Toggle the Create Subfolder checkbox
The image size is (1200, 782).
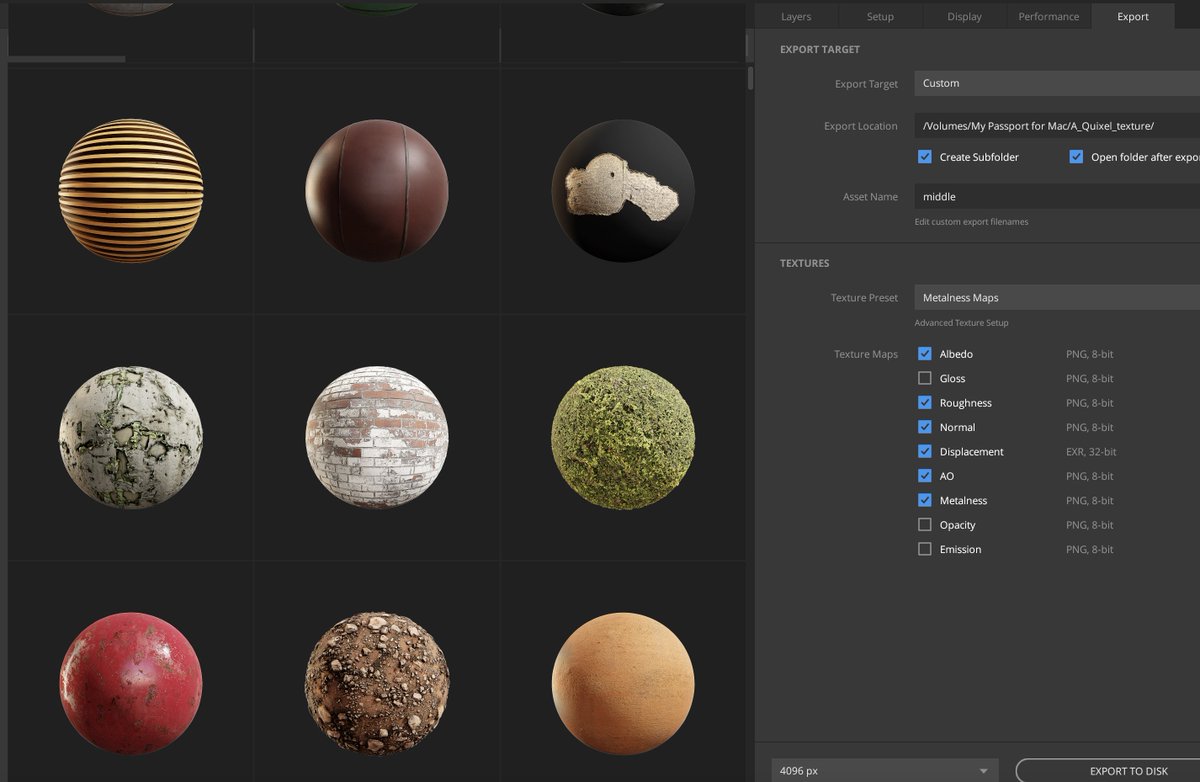[x=925, y=157]
